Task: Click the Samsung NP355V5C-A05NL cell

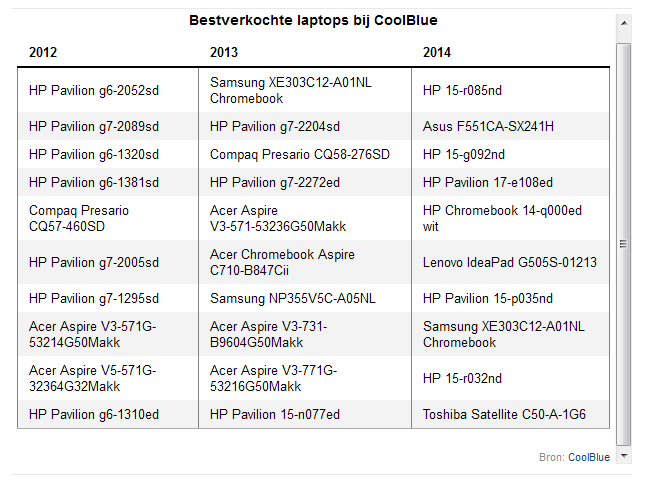Action: point(293,298)
